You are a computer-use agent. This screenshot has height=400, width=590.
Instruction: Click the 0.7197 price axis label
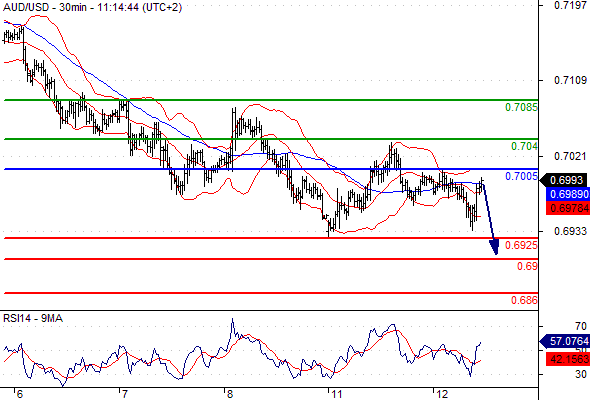coord(570,5)
